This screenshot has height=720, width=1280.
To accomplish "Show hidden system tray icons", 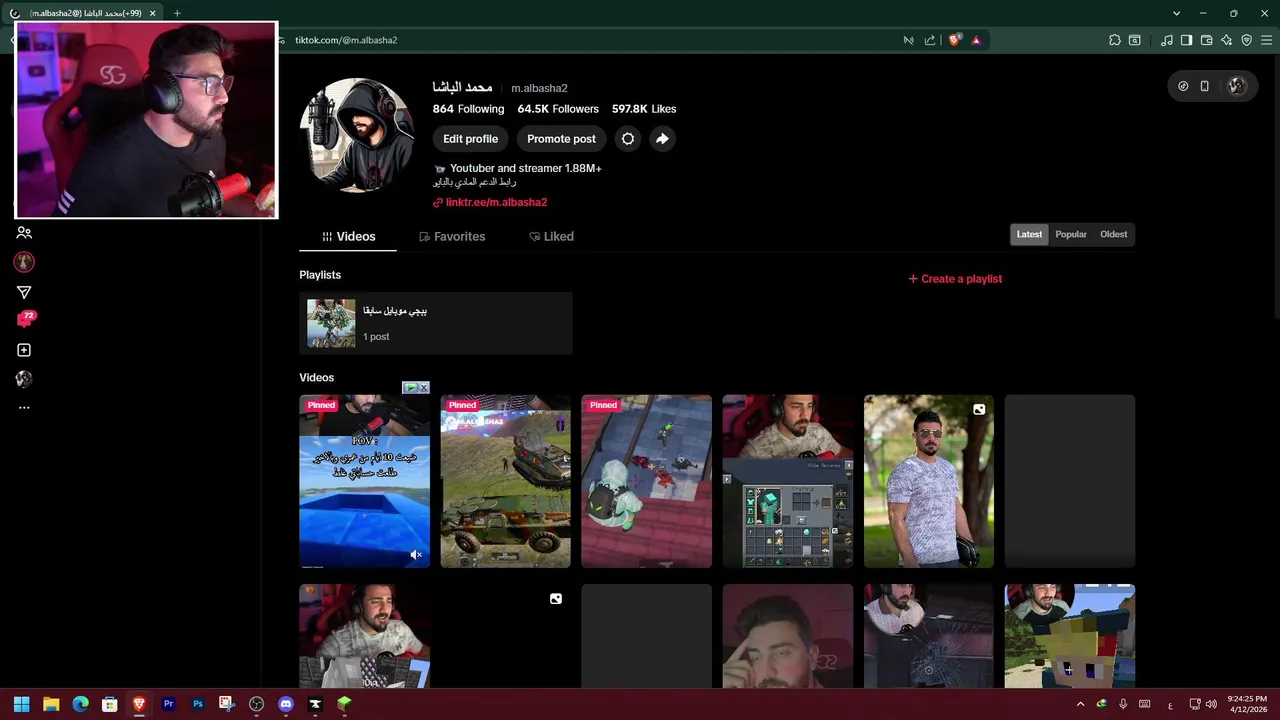I will pos(1080,704).
